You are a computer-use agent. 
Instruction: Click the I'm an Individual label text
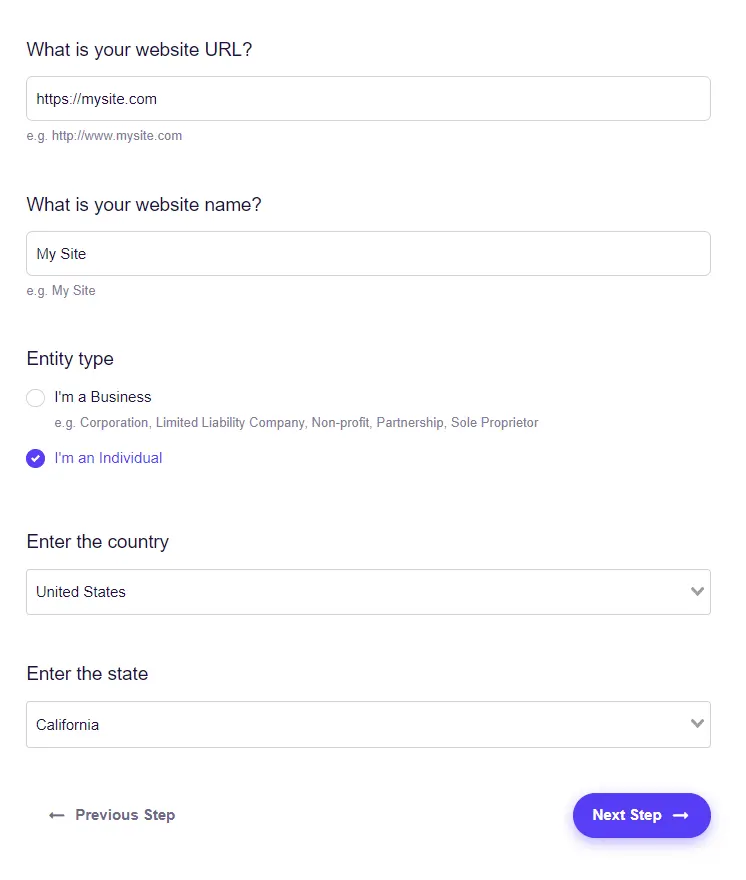click(x=108, y=459)
